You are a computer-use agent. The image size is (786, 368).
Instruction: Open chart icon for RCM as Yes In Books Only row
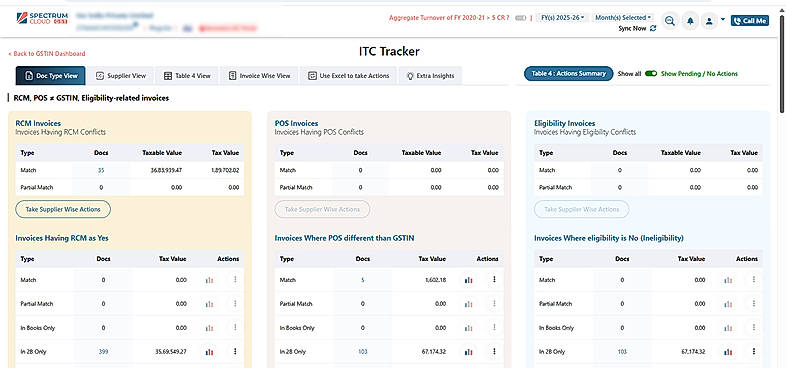pos(210,328)
